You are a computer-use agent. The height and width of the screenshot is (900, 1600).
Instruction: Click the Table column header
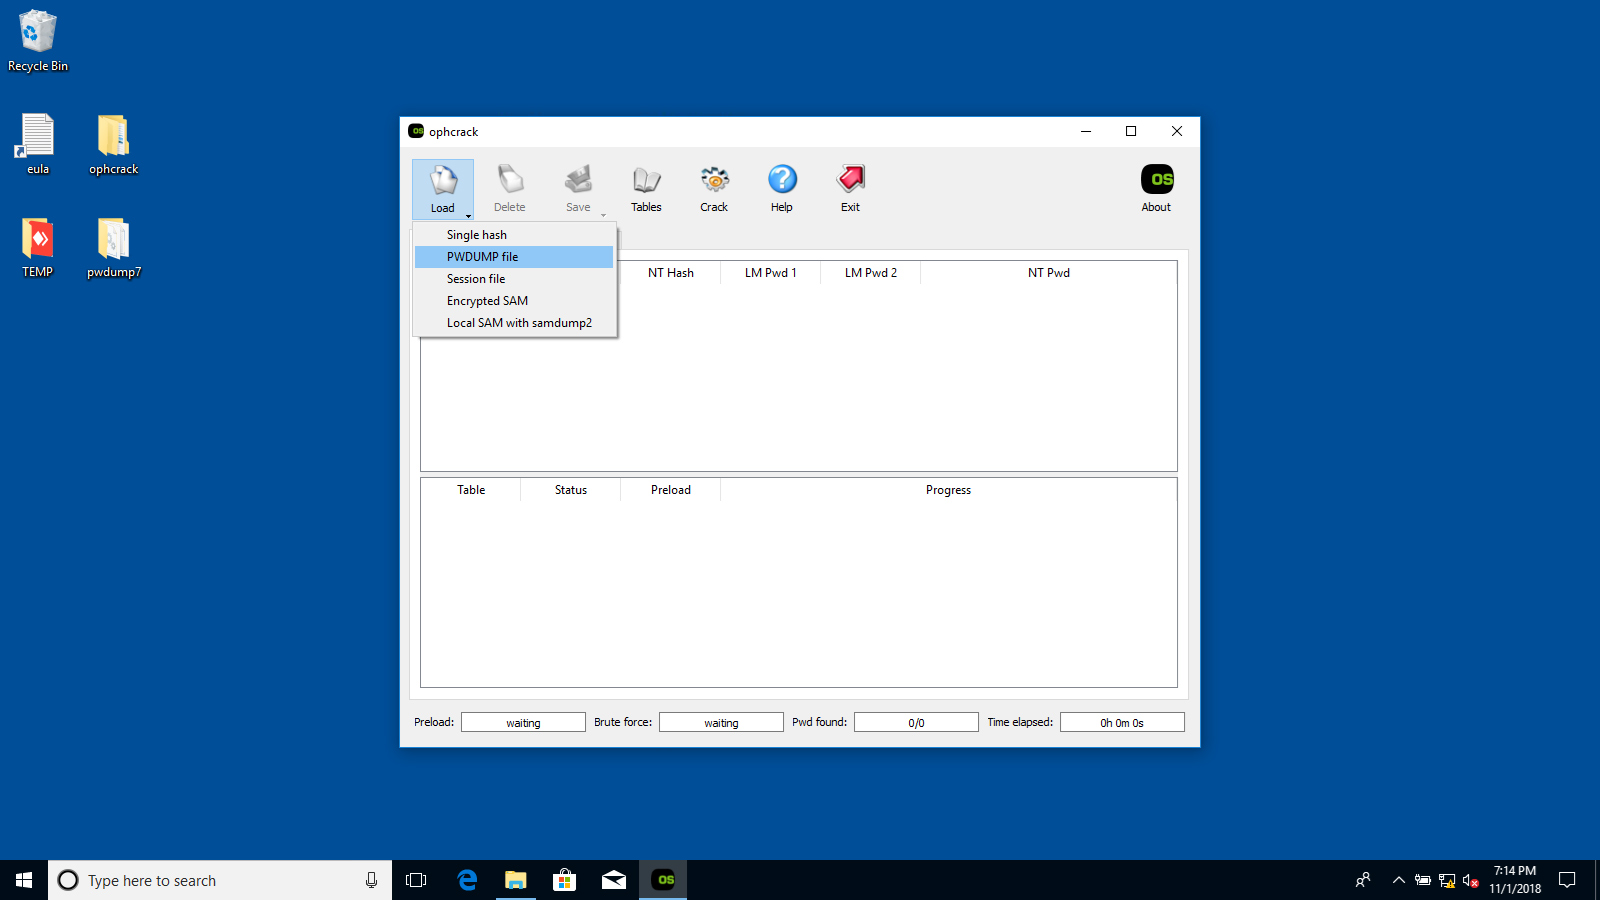coord(471,490)
